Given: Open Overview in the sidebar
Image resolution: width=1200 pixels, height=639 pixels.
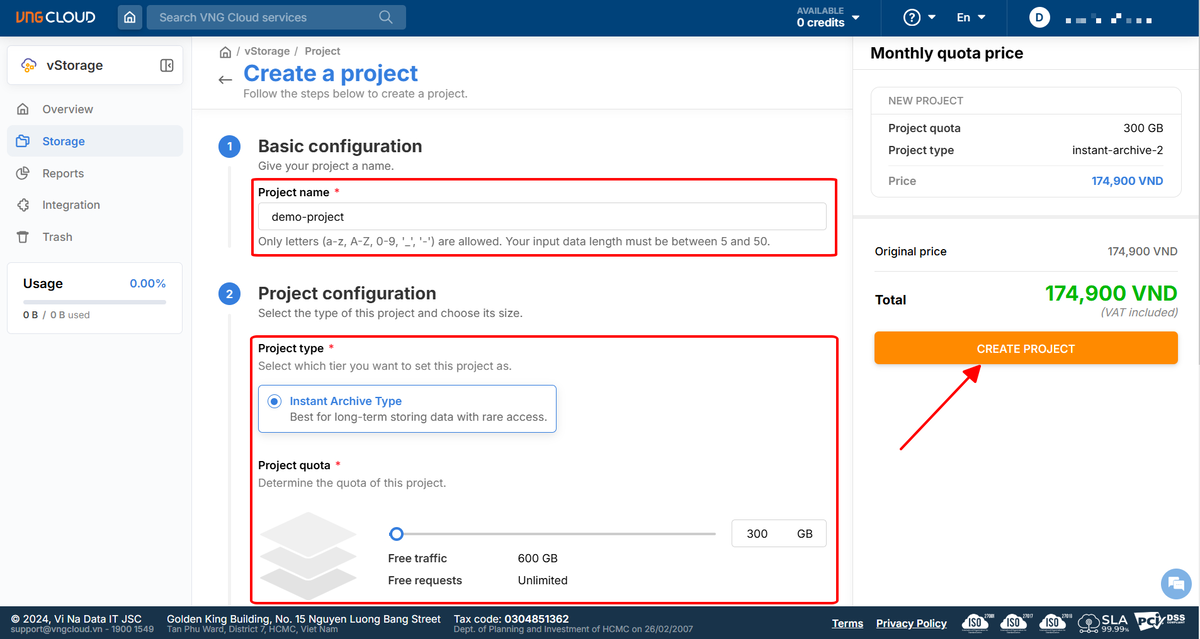Looking at the screenshot, I should (67, 109).
